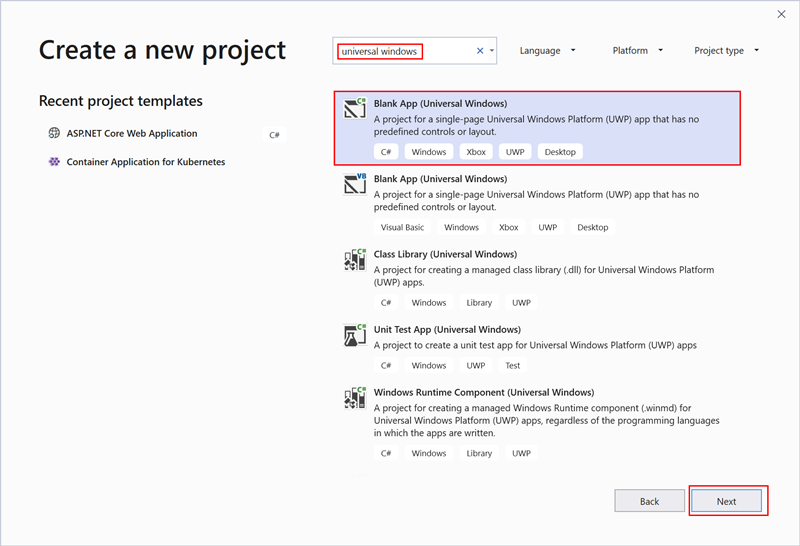Screen dimensions: 800x546
Task: Click the ASP.NET Core Web Application globe icon
Action: [54, 133]
